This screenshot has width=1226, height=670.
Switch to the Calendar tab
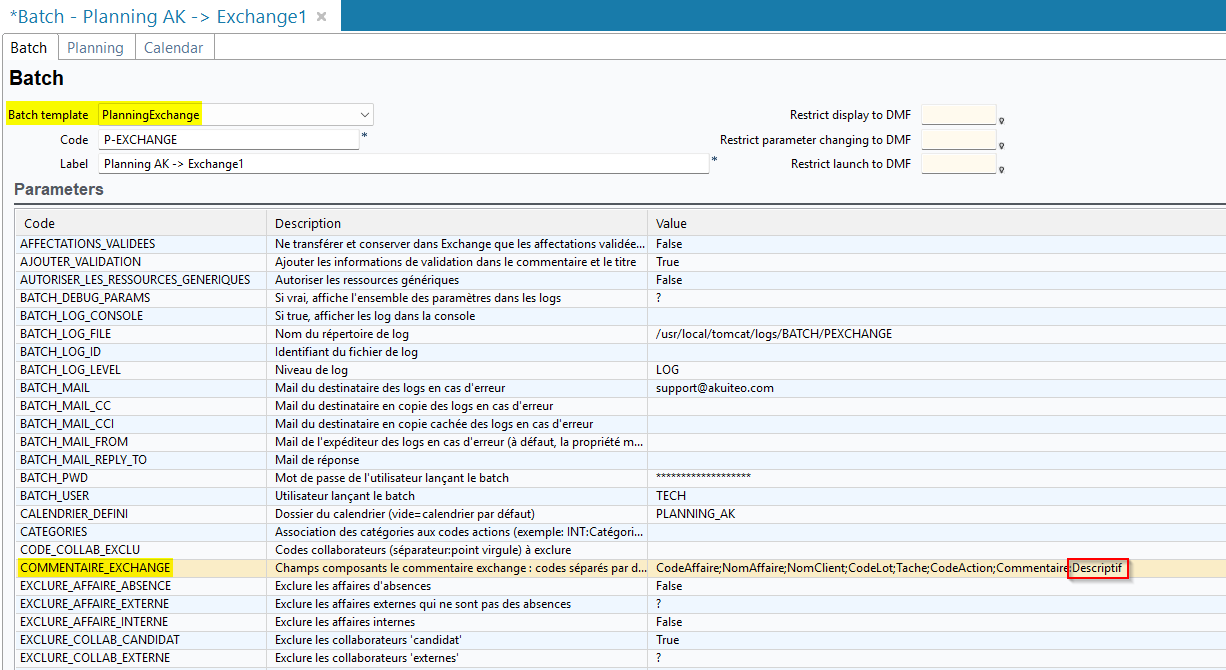coord(173,48)
